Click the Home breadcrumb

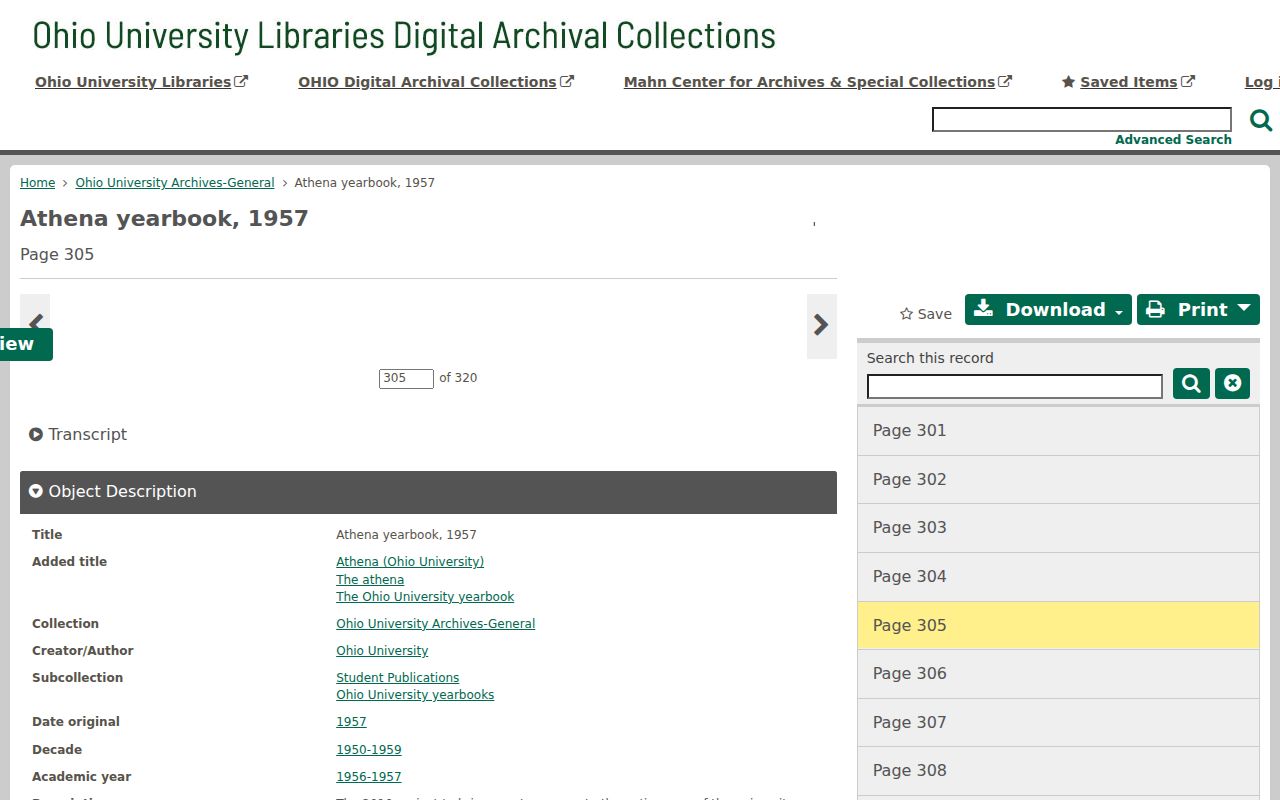(37, 183)
